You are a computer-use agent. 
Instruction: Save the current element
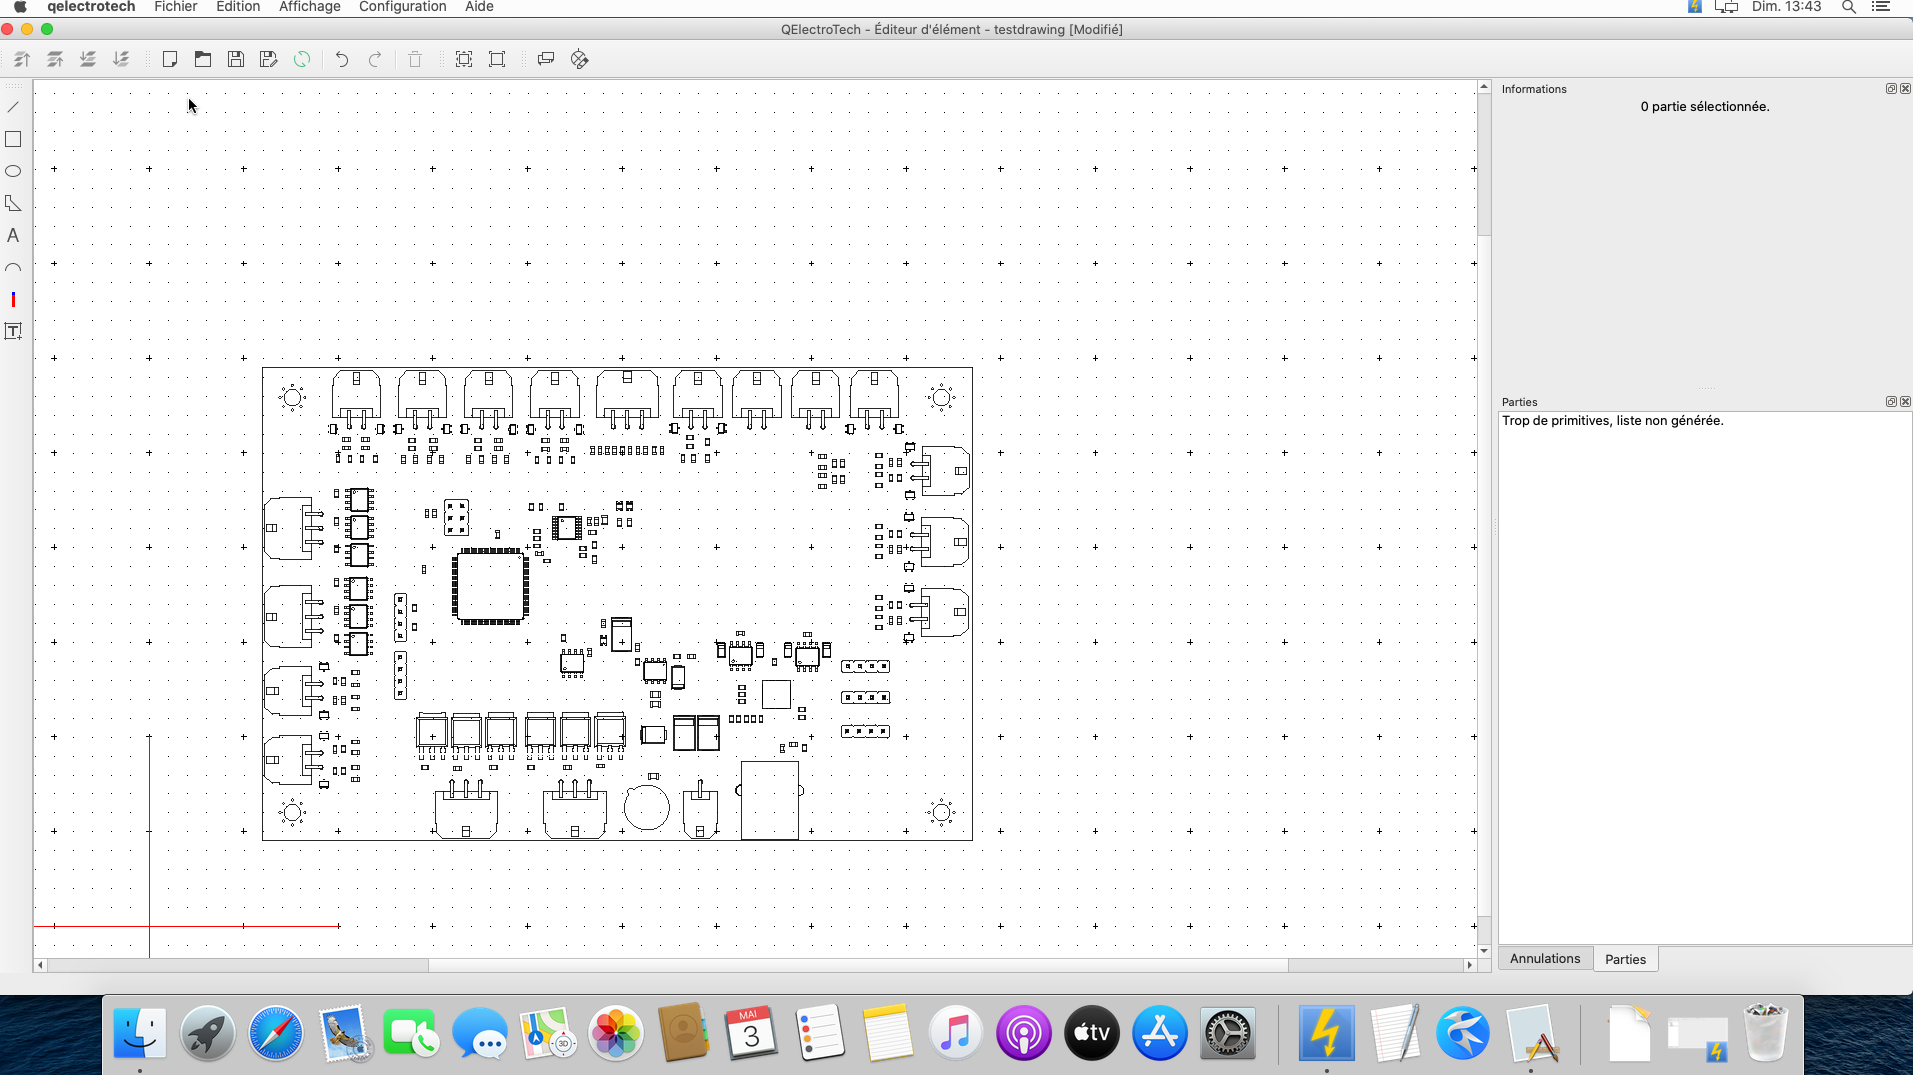coord(235,59)
